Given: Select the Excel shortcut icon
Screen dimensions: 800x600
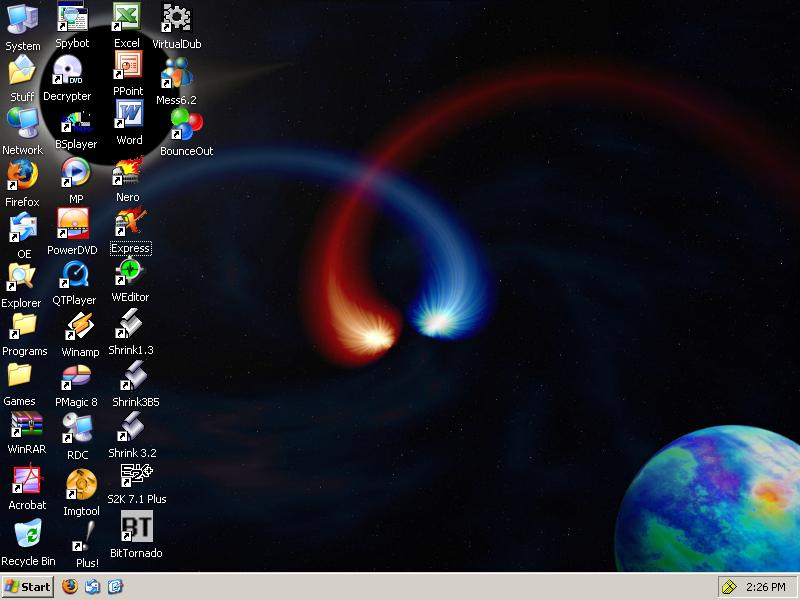Looking at the screenshot, I should (127, 18).
